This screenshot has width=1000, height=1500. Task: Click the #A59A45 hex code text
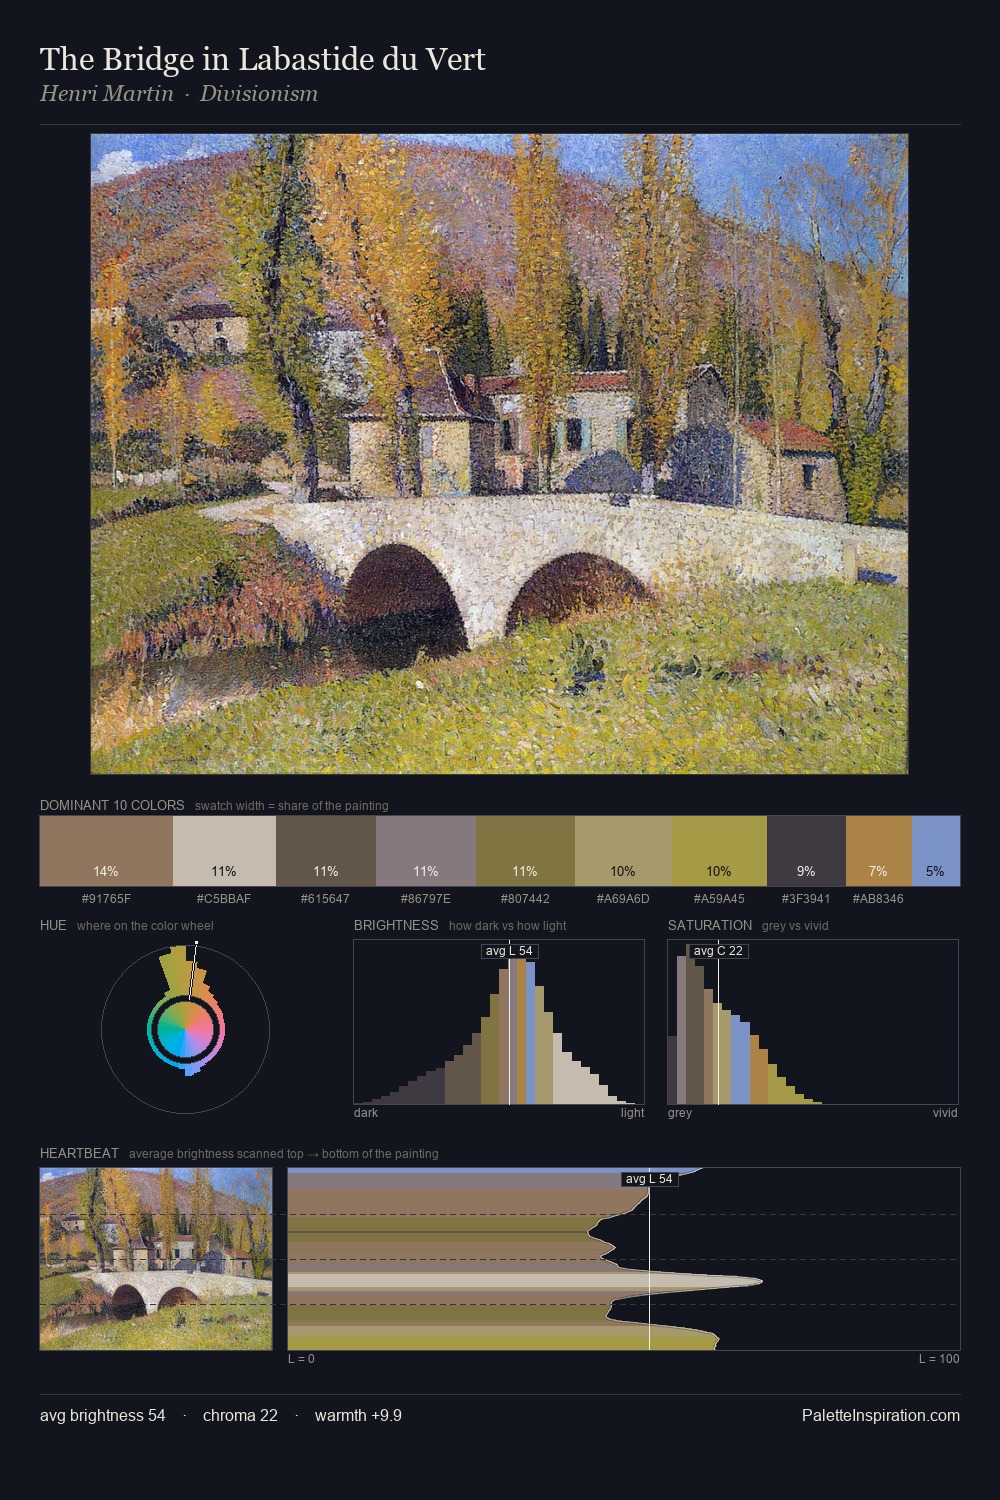tap(719, 899)
